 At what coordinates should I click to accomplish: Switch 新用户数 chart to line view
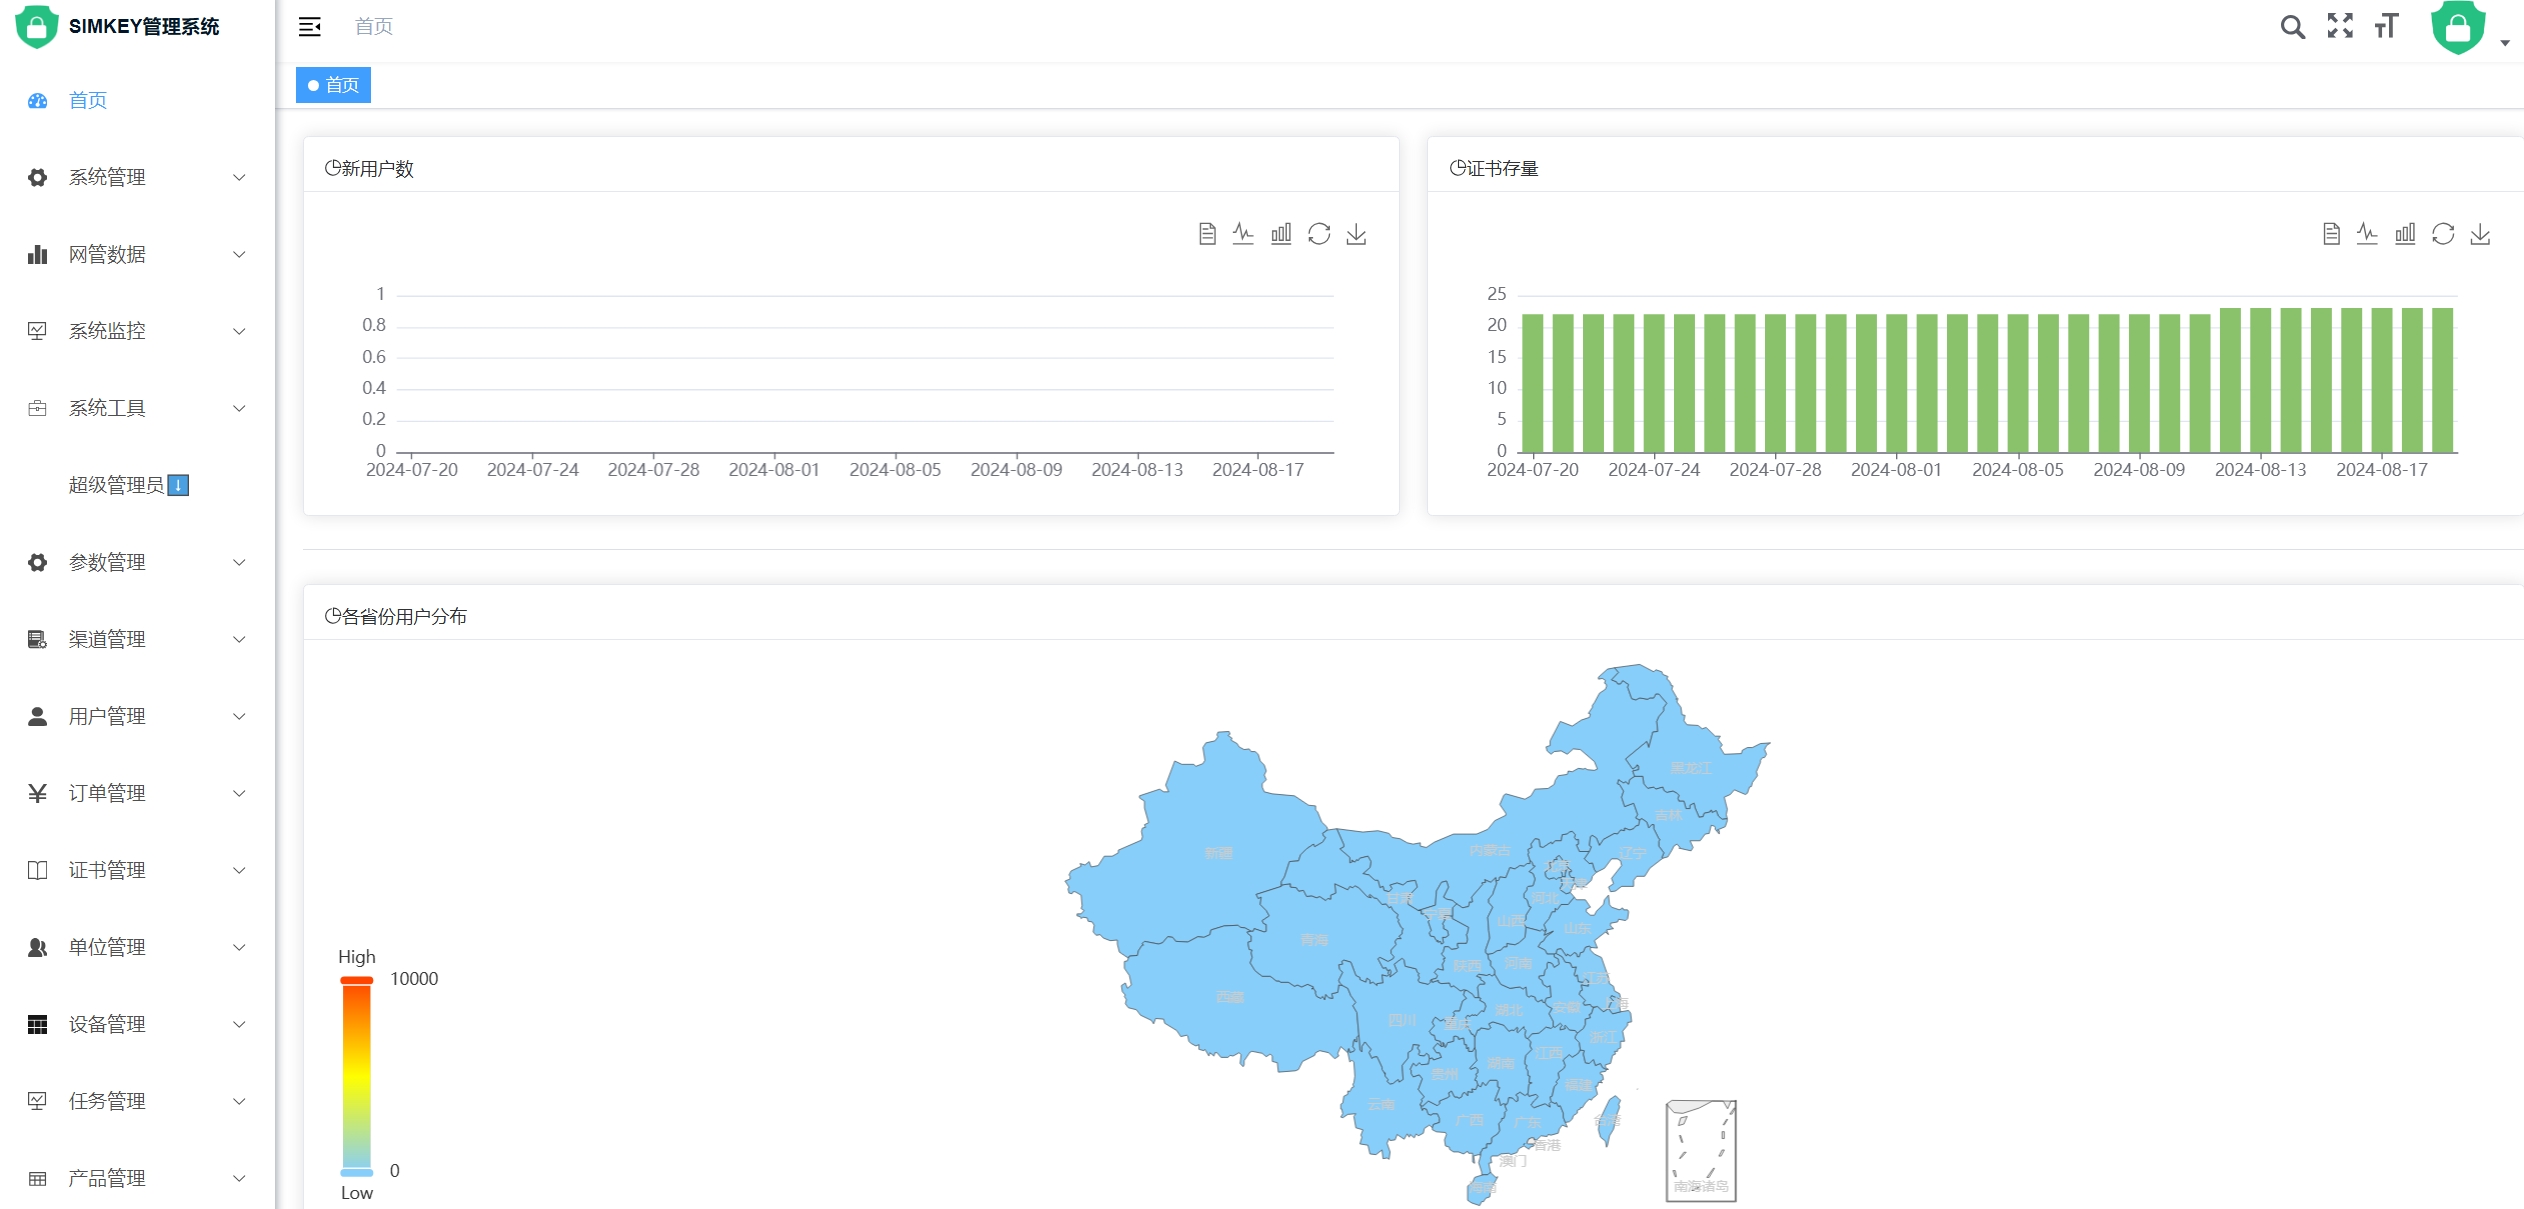click(1243, 234)
